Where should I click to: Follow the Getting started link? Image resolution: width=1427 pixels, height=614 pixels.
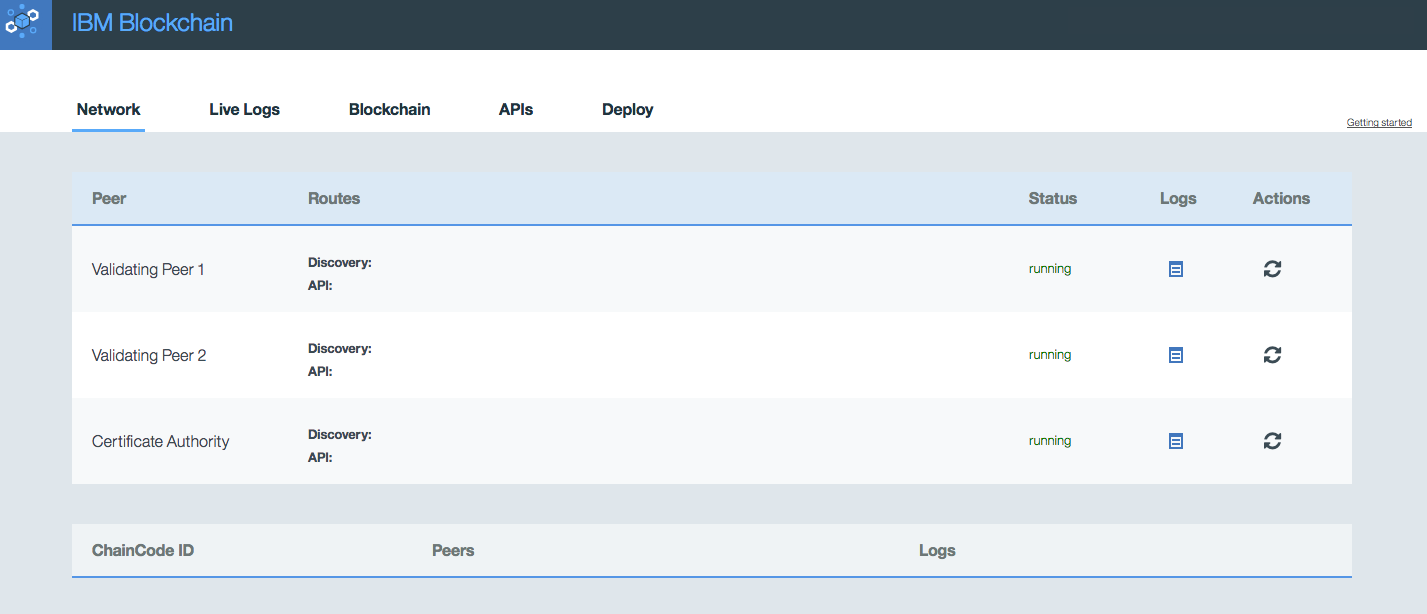1379,123
